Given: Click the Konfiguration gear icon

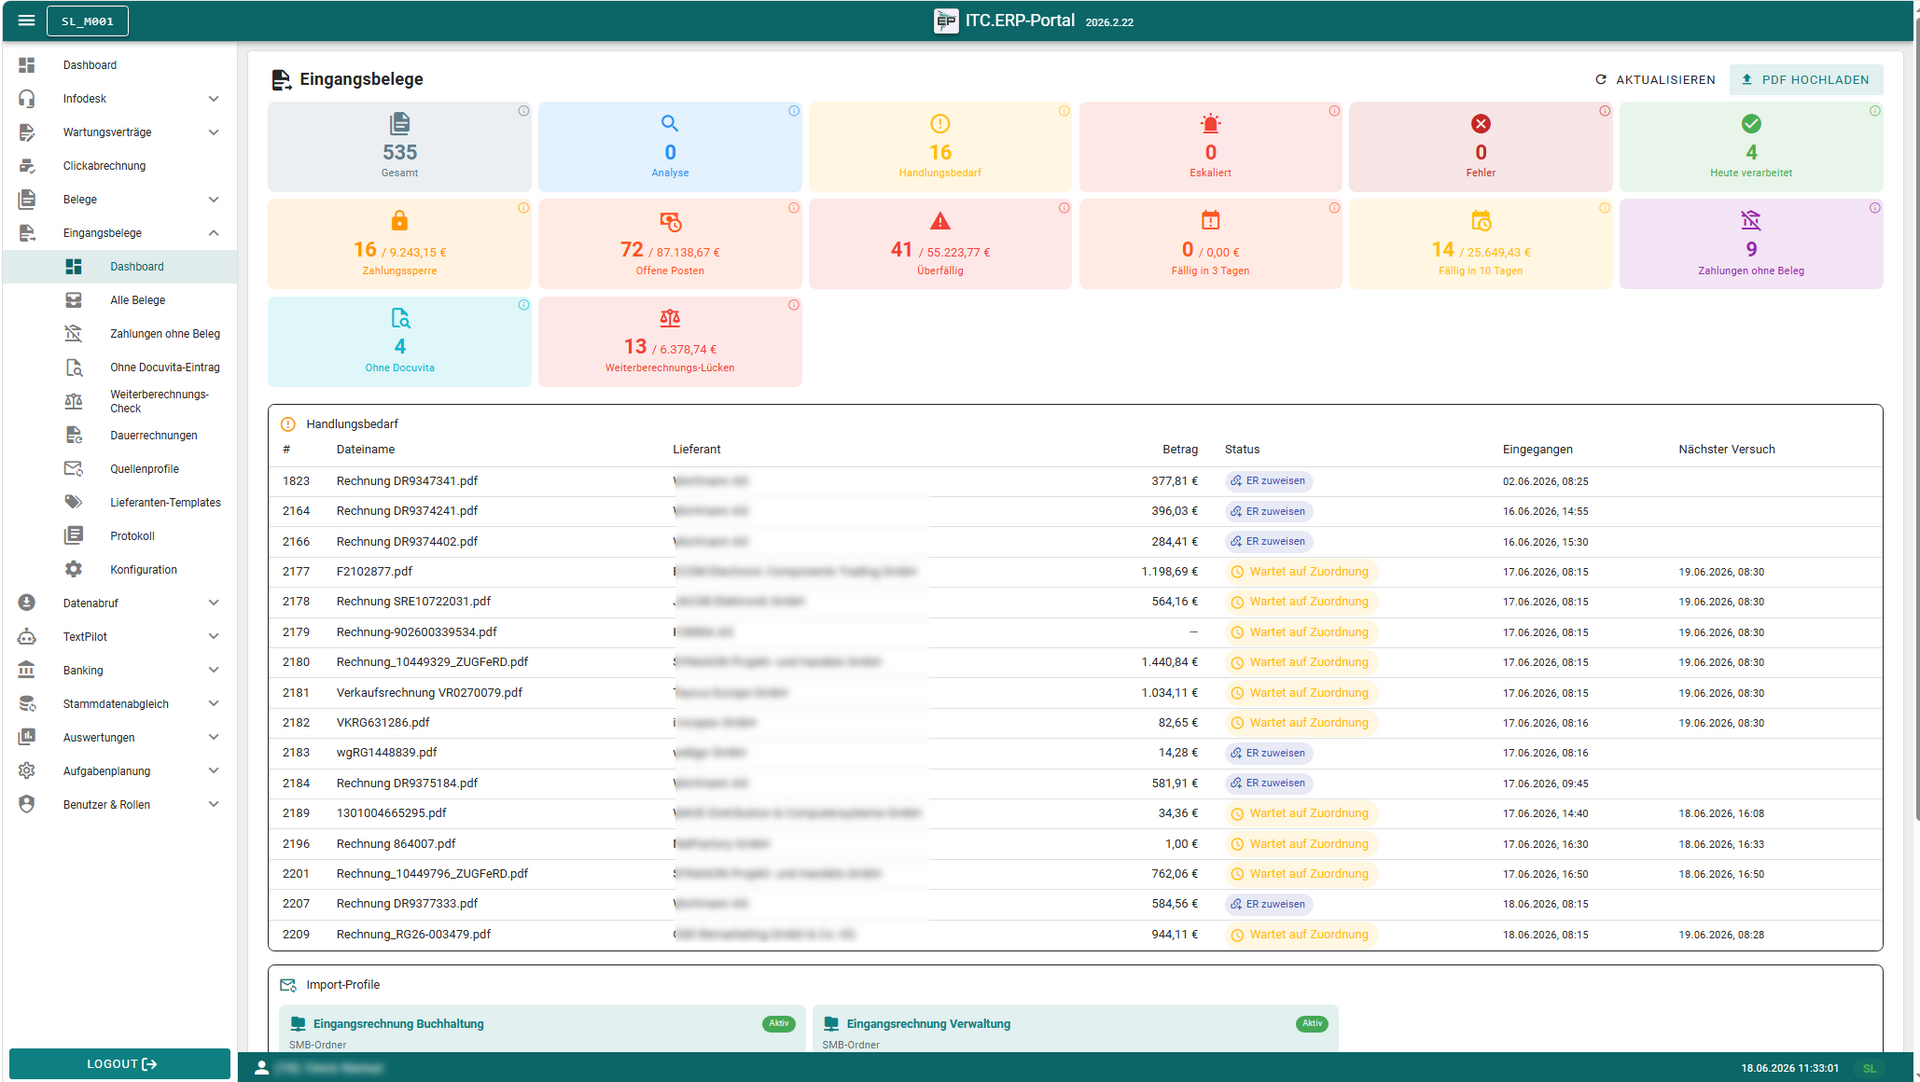Looking at the screenshot, I should 74,569.
